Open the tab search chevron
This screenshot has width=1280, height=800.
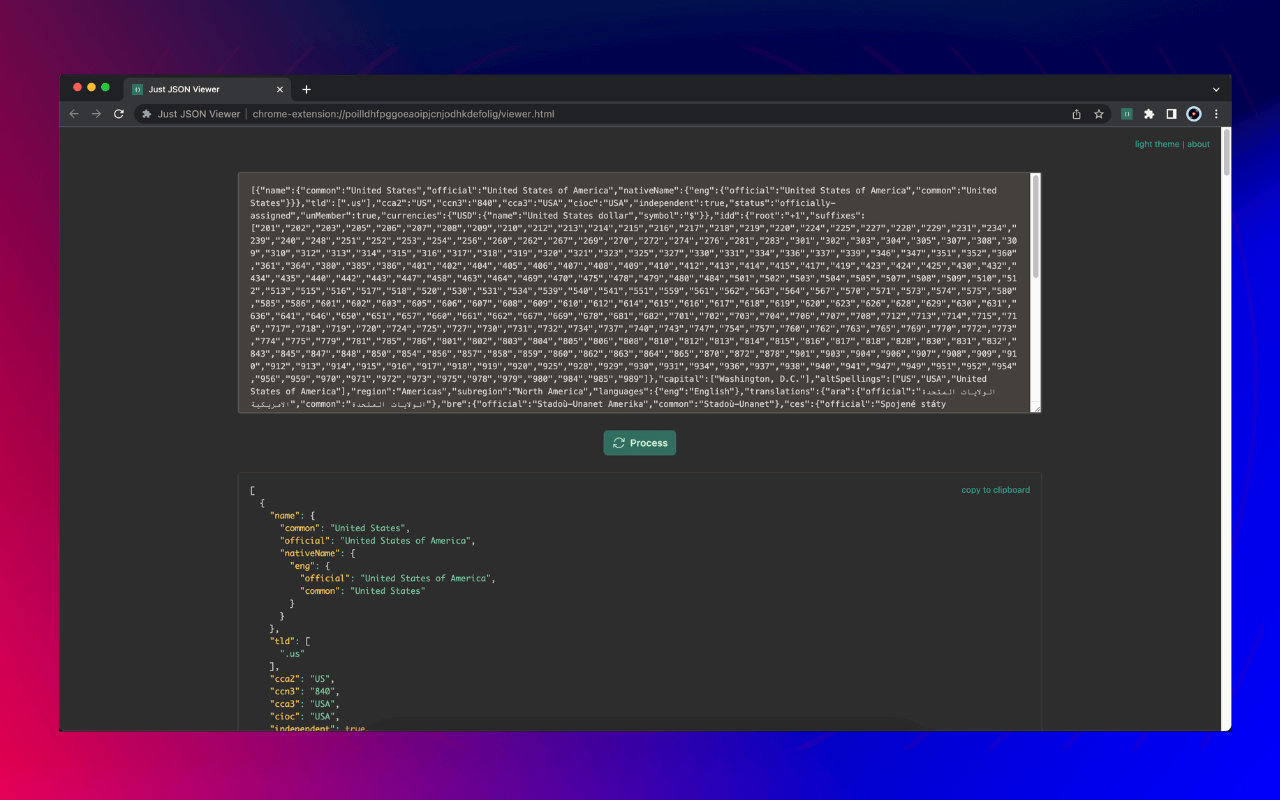tap(1215, 89)
